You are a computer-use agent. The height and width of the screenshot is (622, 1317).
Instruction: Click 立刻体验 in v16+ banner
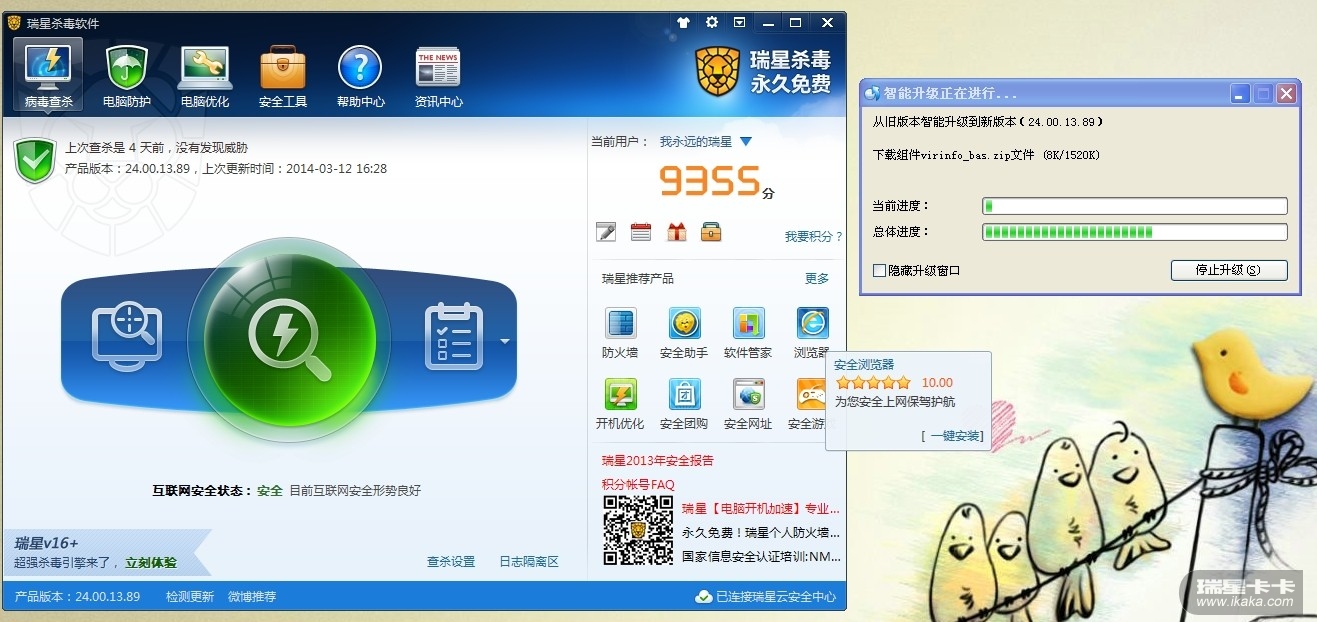point(151,563)
